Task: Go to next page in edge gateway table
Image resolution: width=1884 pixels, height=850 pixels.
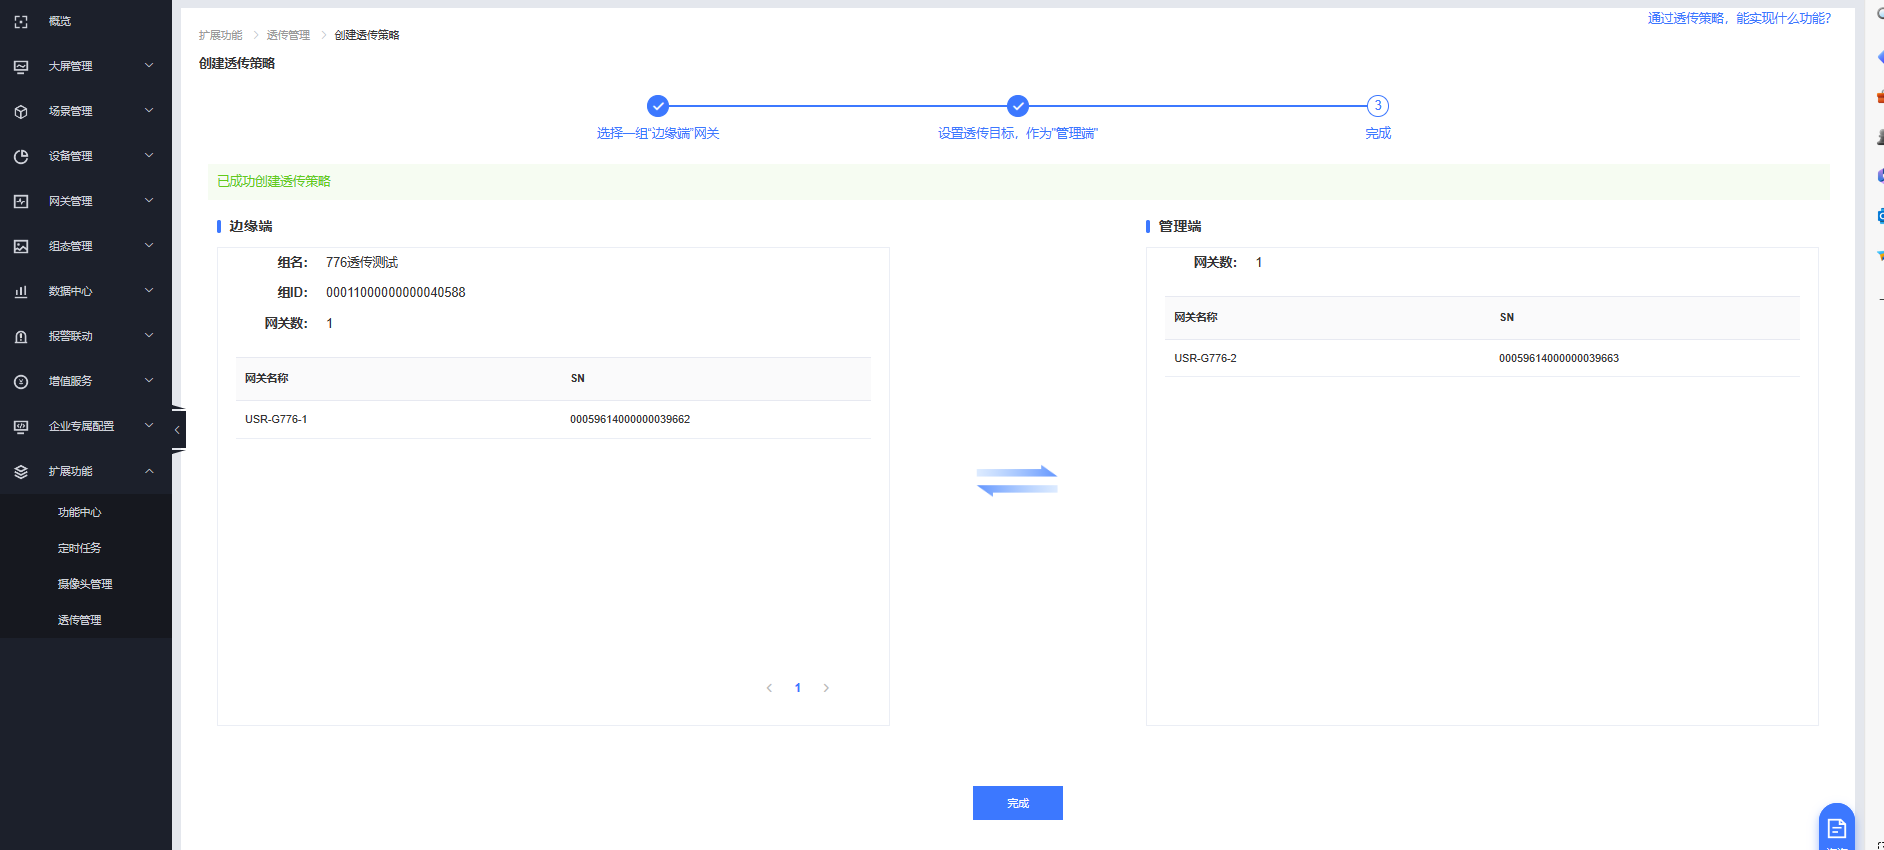Action: tap(826, 688)
